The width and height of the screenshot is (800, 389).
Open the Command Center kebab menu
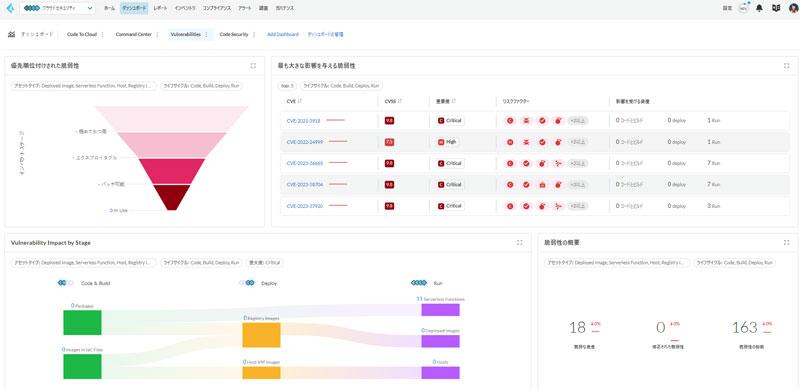point(157,34)
